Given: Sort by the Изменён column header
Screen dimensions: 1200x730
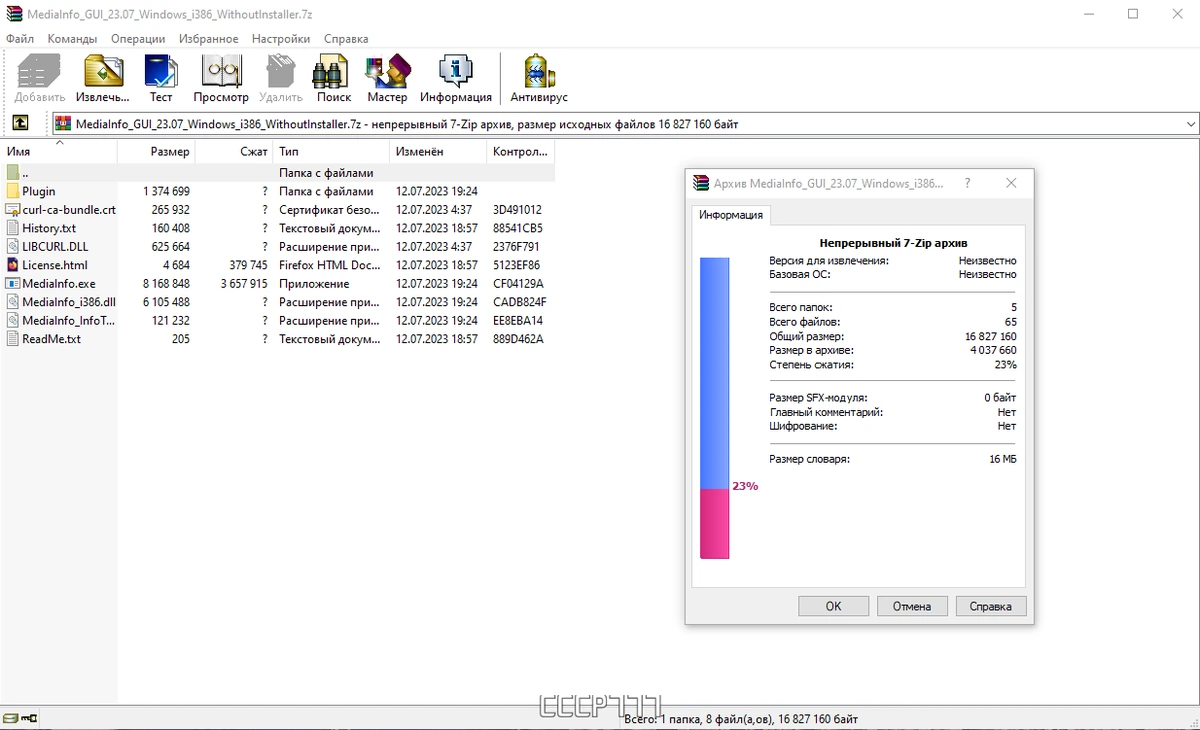Looking at the screenshot, I should point(438,152).
